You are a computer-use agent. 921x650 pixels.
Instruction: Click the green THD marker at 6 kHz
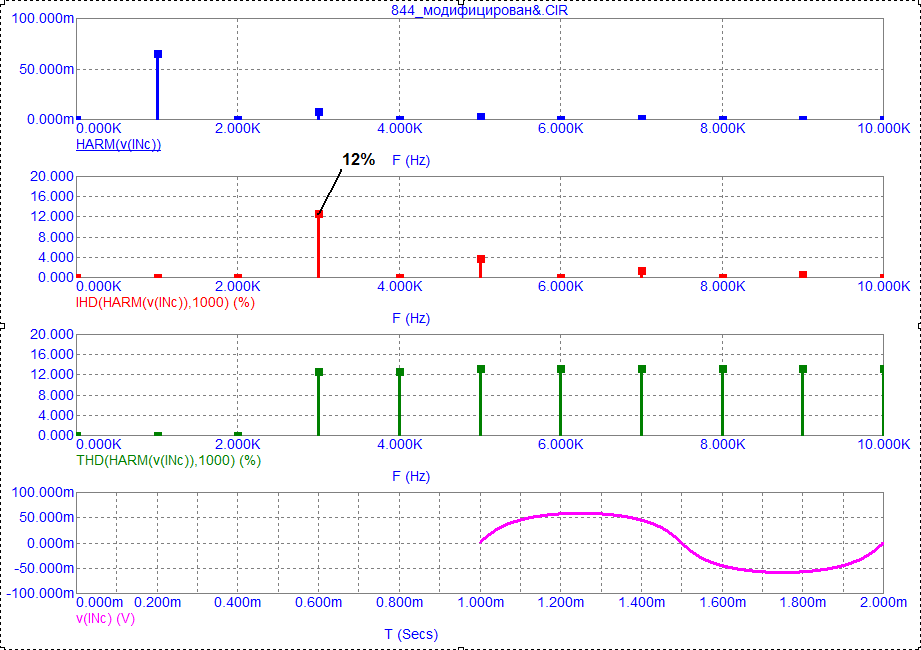(561, 369)
